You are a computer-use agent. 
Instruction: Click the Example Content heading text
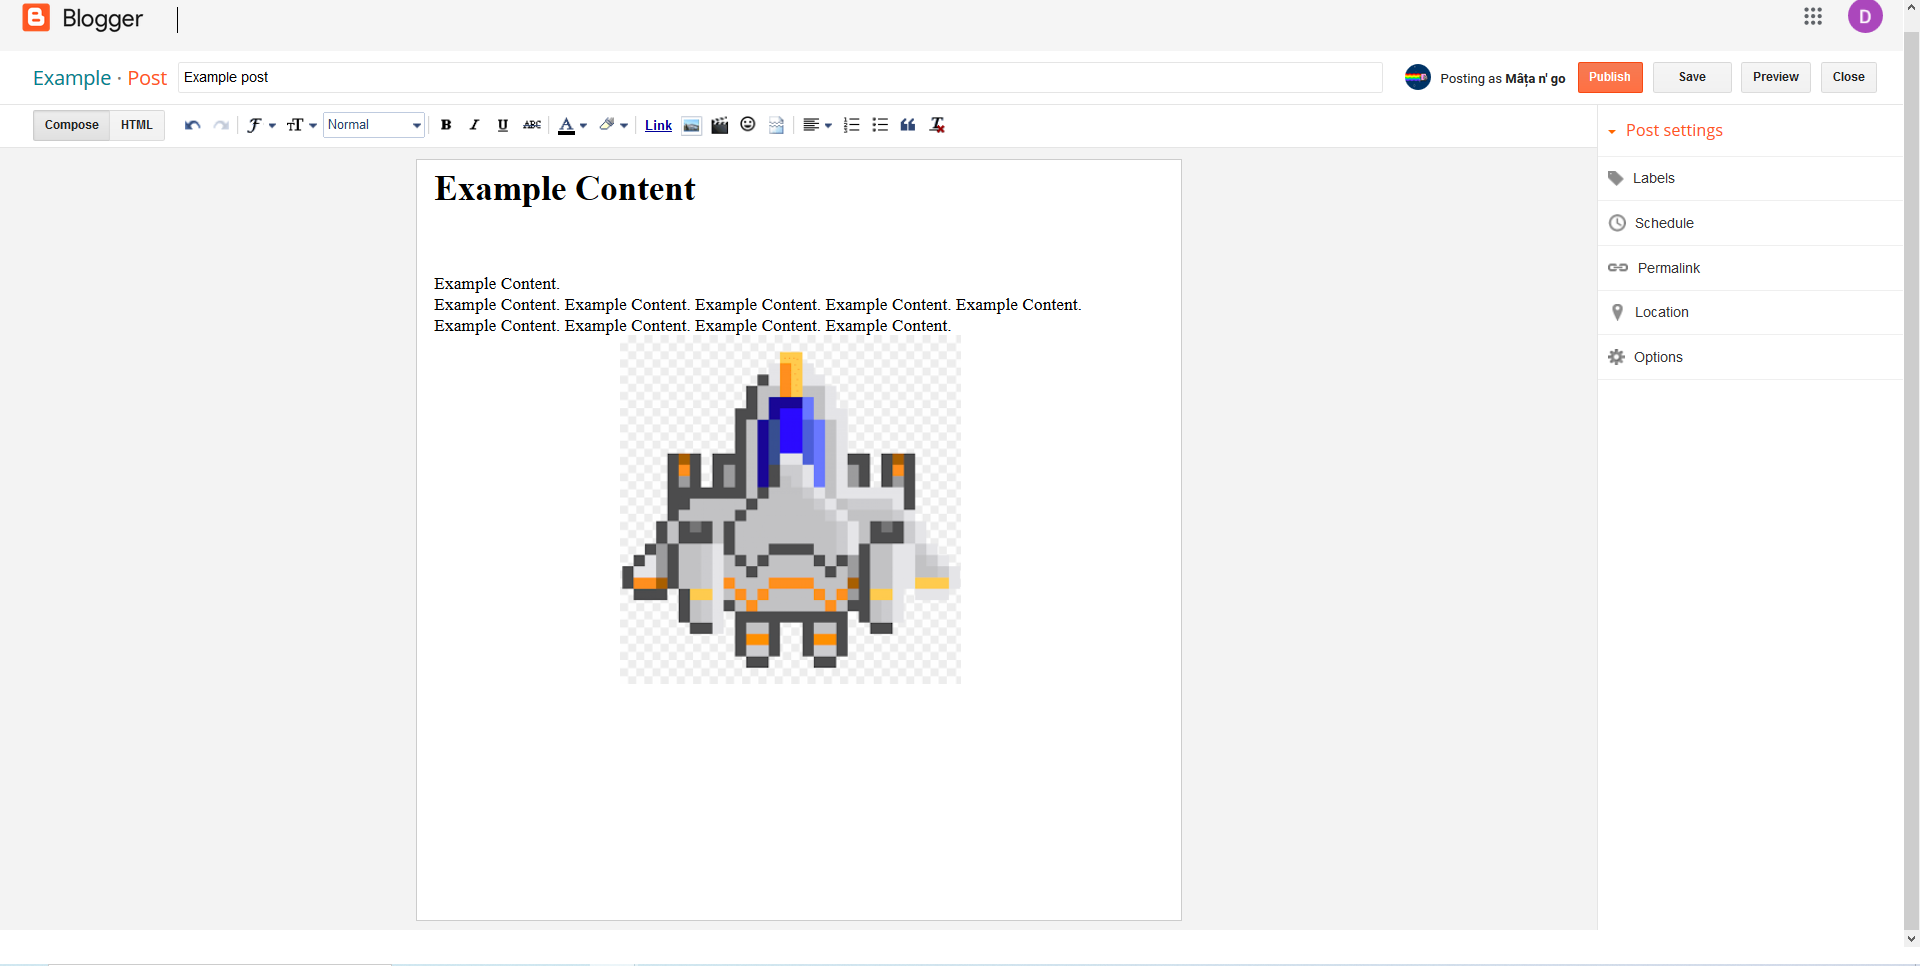(565, 189)
